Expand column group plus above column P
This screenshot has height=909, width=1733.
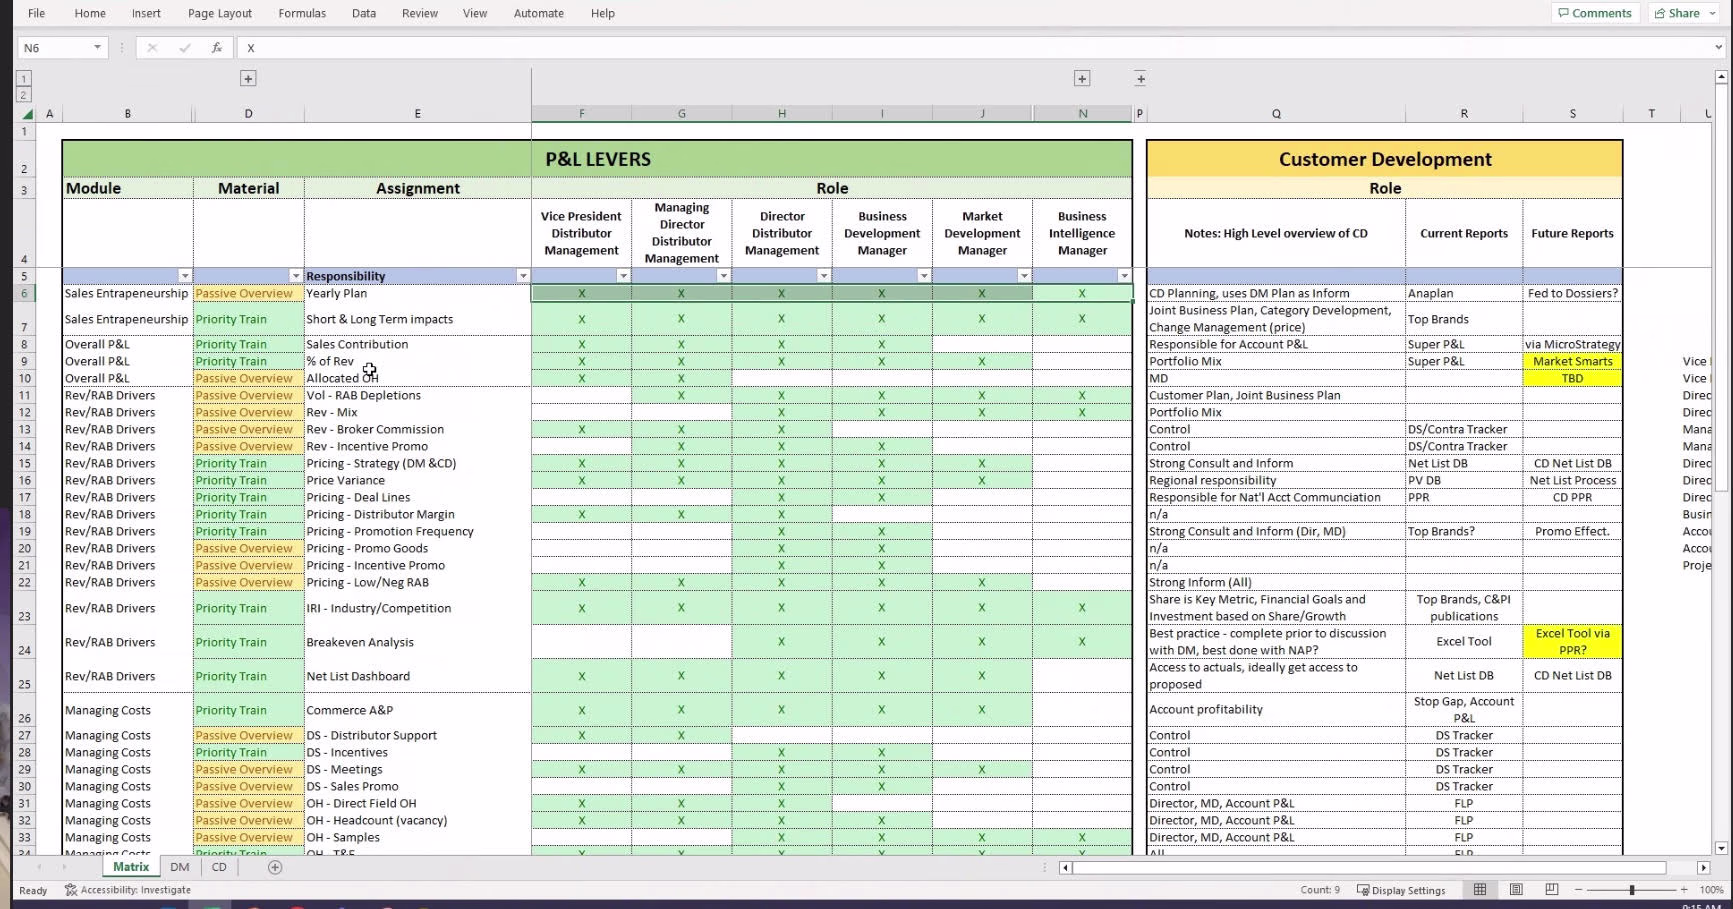[x=1140, y=78]
